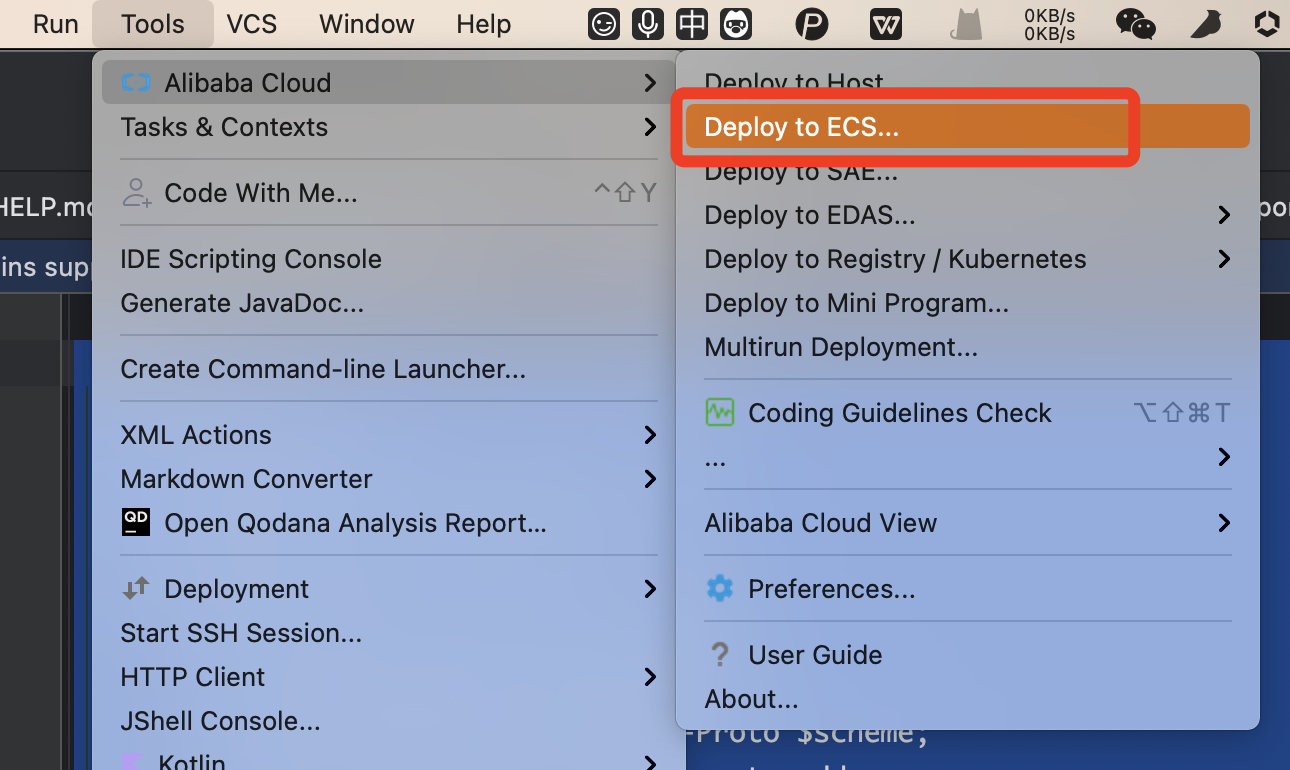Viewport: 1290px width, 770px height.
Task: Click the bird menu bar icon
Action: [x=1209, y=24]
